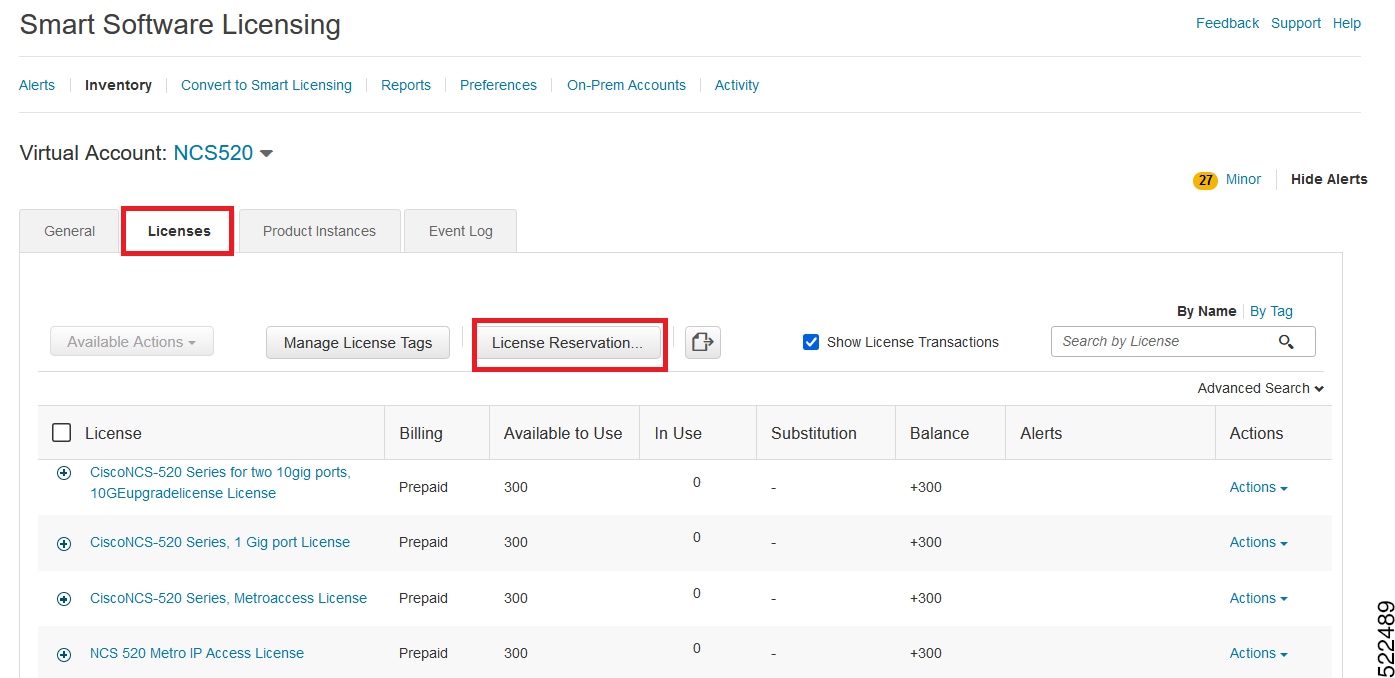1395x678 pixels.
Task: Open Convert to Smart Licensing
Action: (x=266, y=85)
